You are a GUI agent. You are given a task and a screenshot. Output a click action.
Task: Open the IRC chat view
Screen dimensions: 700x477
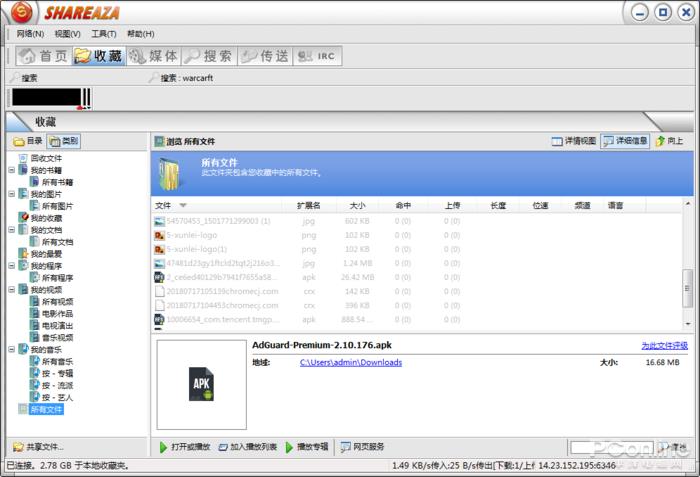[x=316, y=56]
